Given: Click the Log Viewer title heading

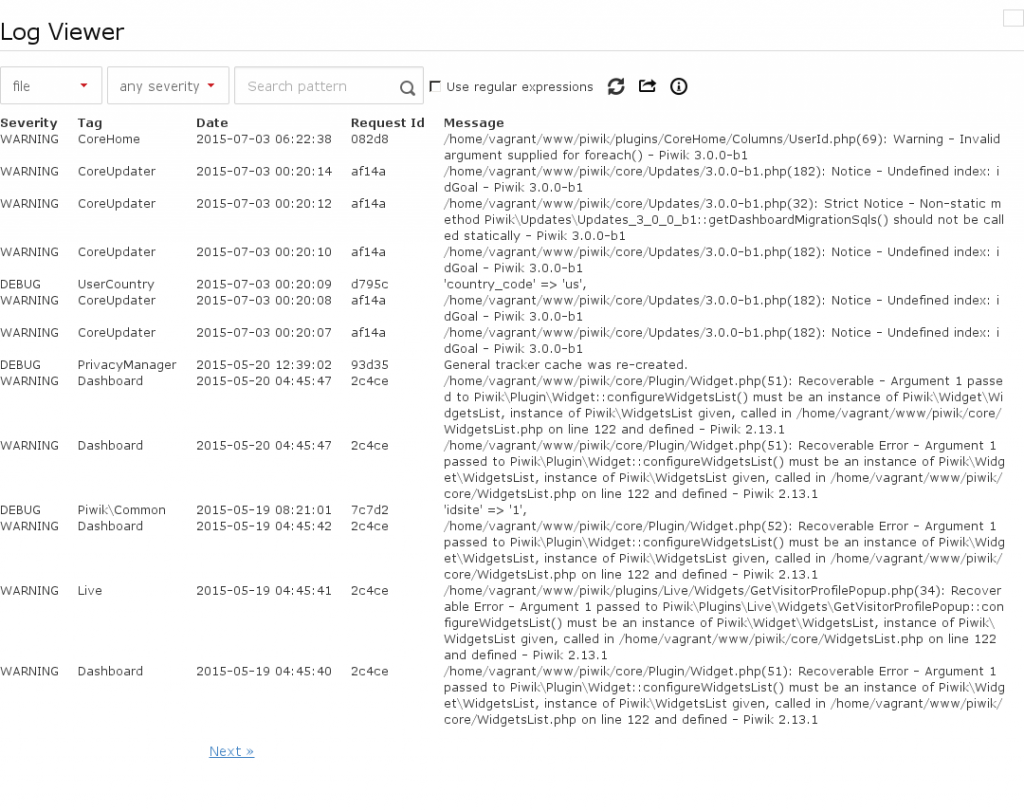Looking at the screenshot, I should coord(62,31).
